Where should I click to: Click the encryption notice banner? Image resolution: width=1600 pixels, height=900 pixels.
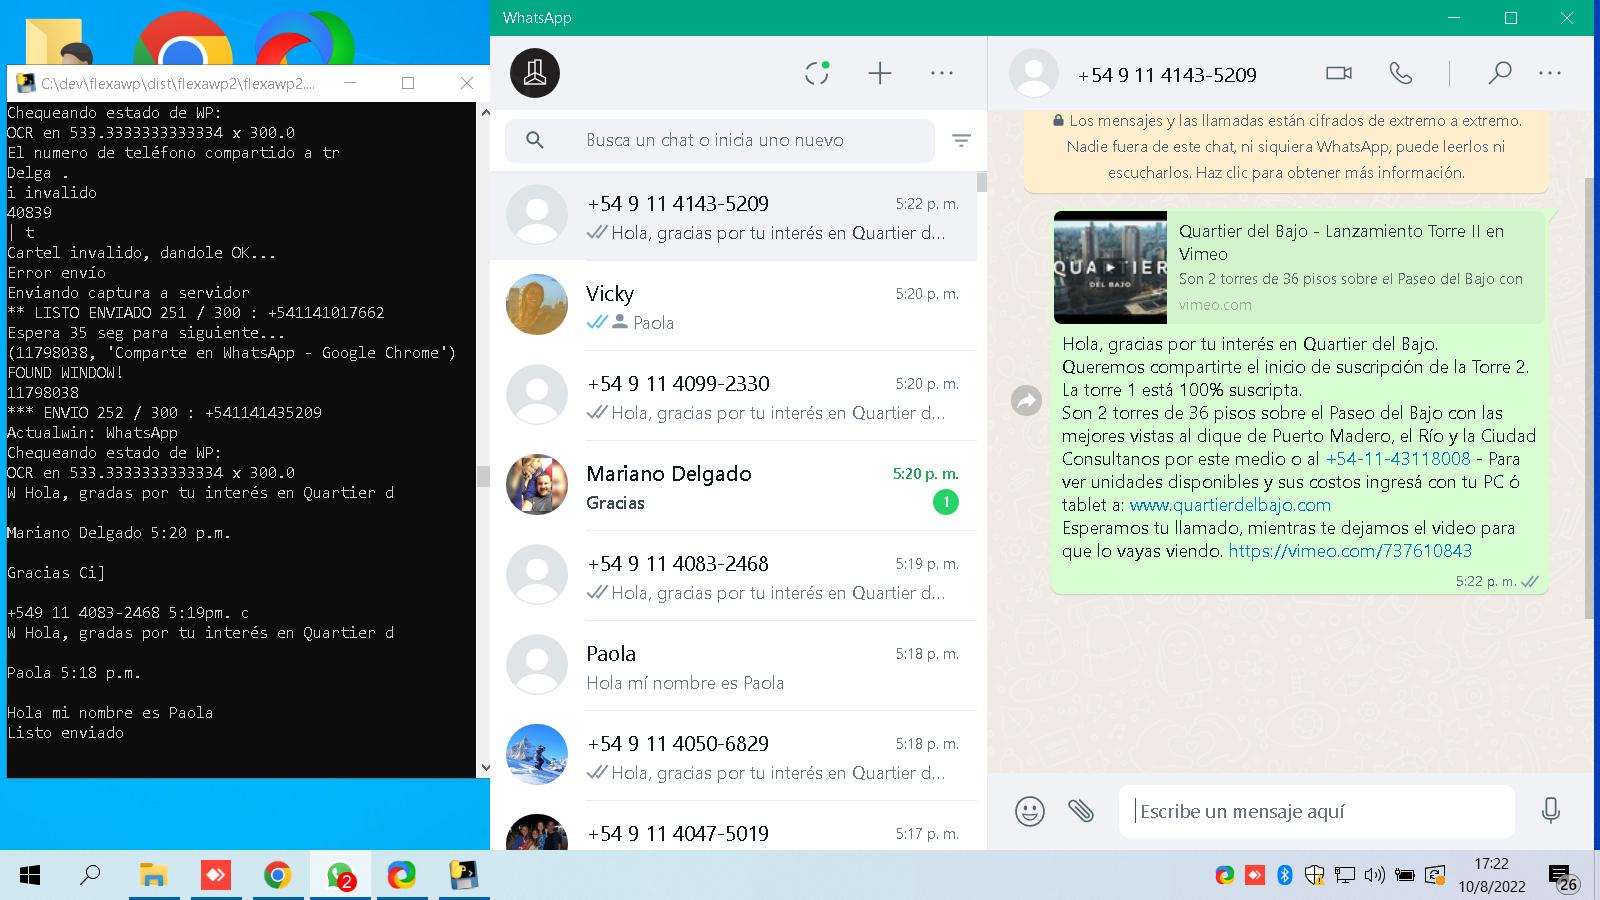tap(1286, 147)
